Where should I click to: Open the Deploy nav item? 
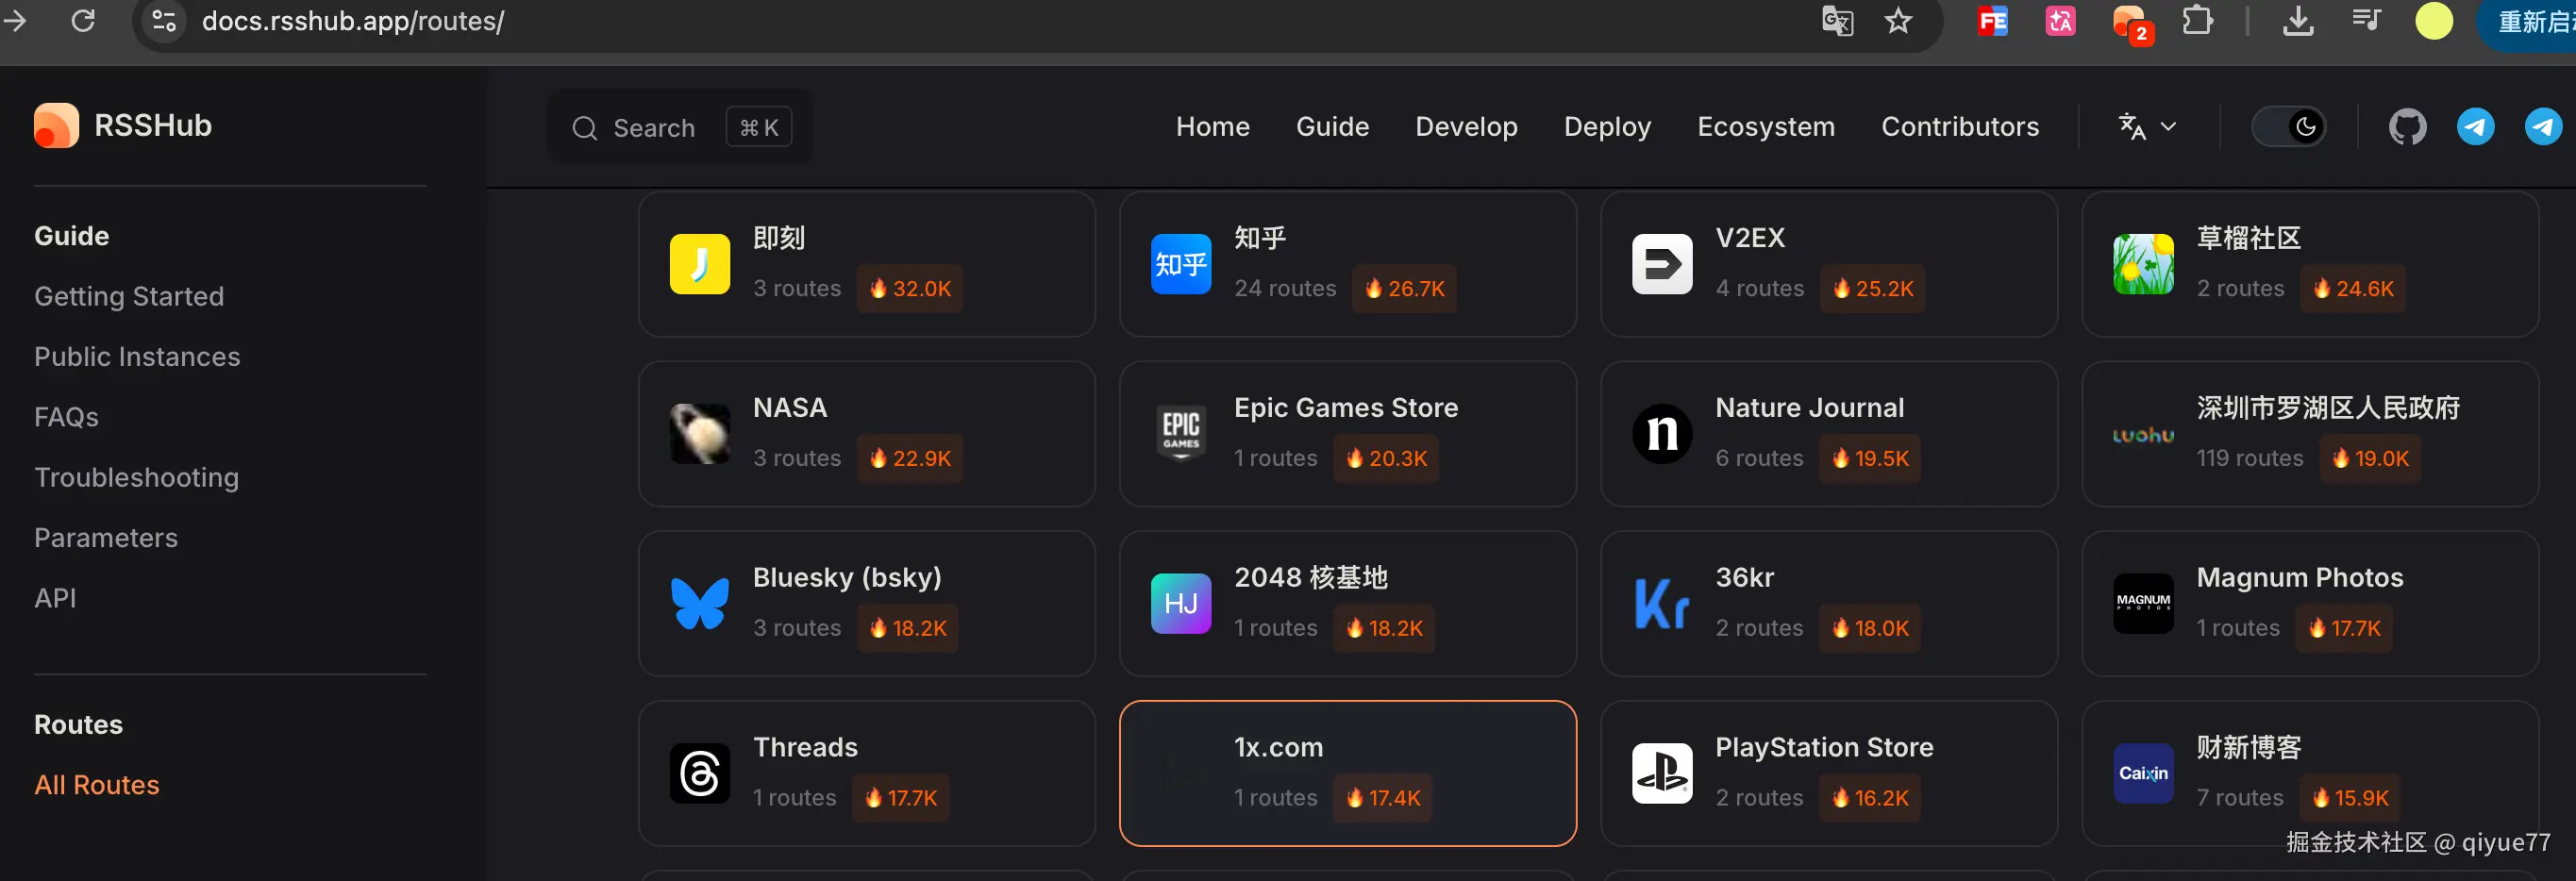point(1607,127)
